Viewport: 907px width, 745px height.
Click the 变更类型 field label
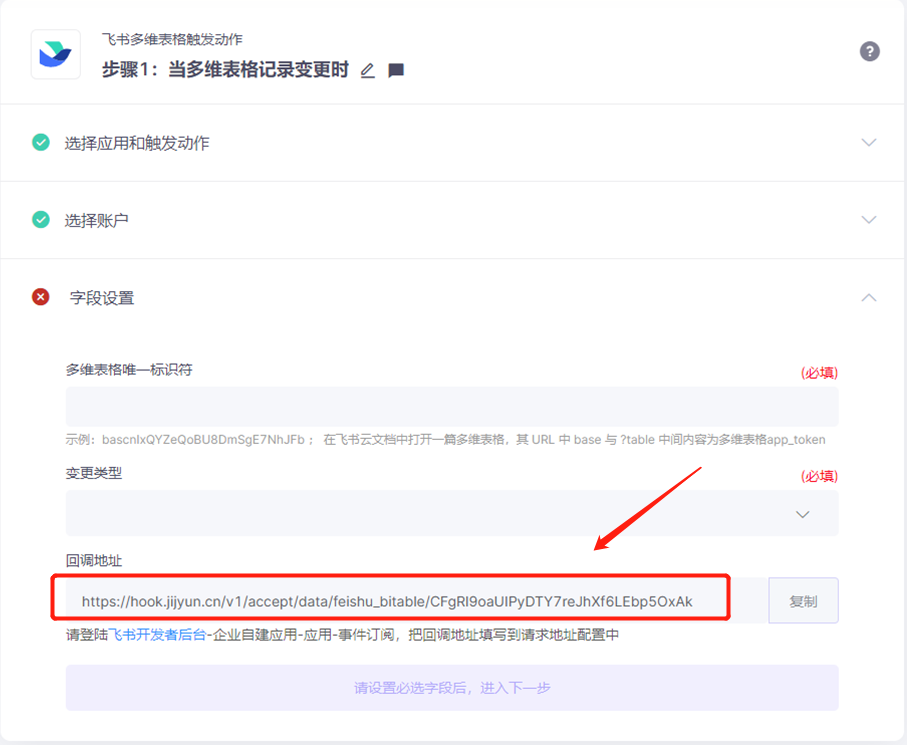94,473
